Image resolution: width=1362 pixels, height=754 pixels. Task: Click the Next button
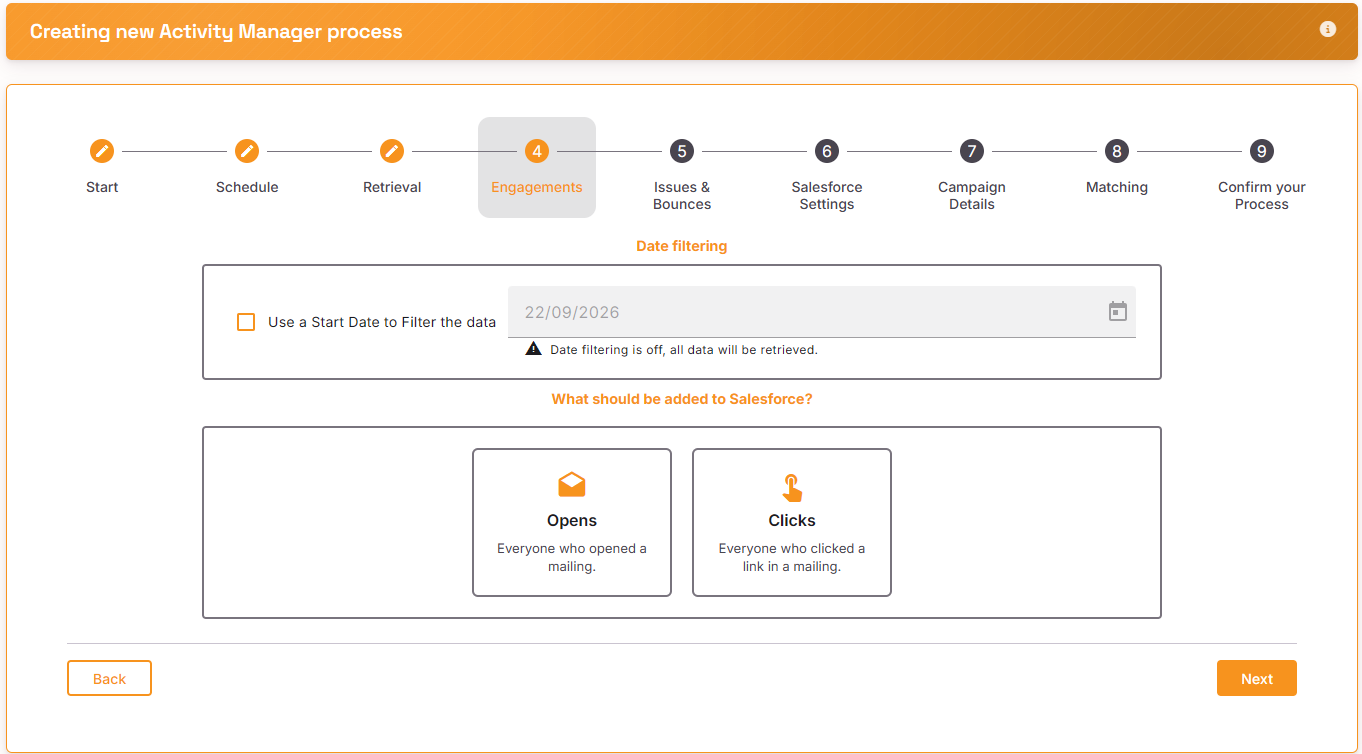coord(1257,678)
